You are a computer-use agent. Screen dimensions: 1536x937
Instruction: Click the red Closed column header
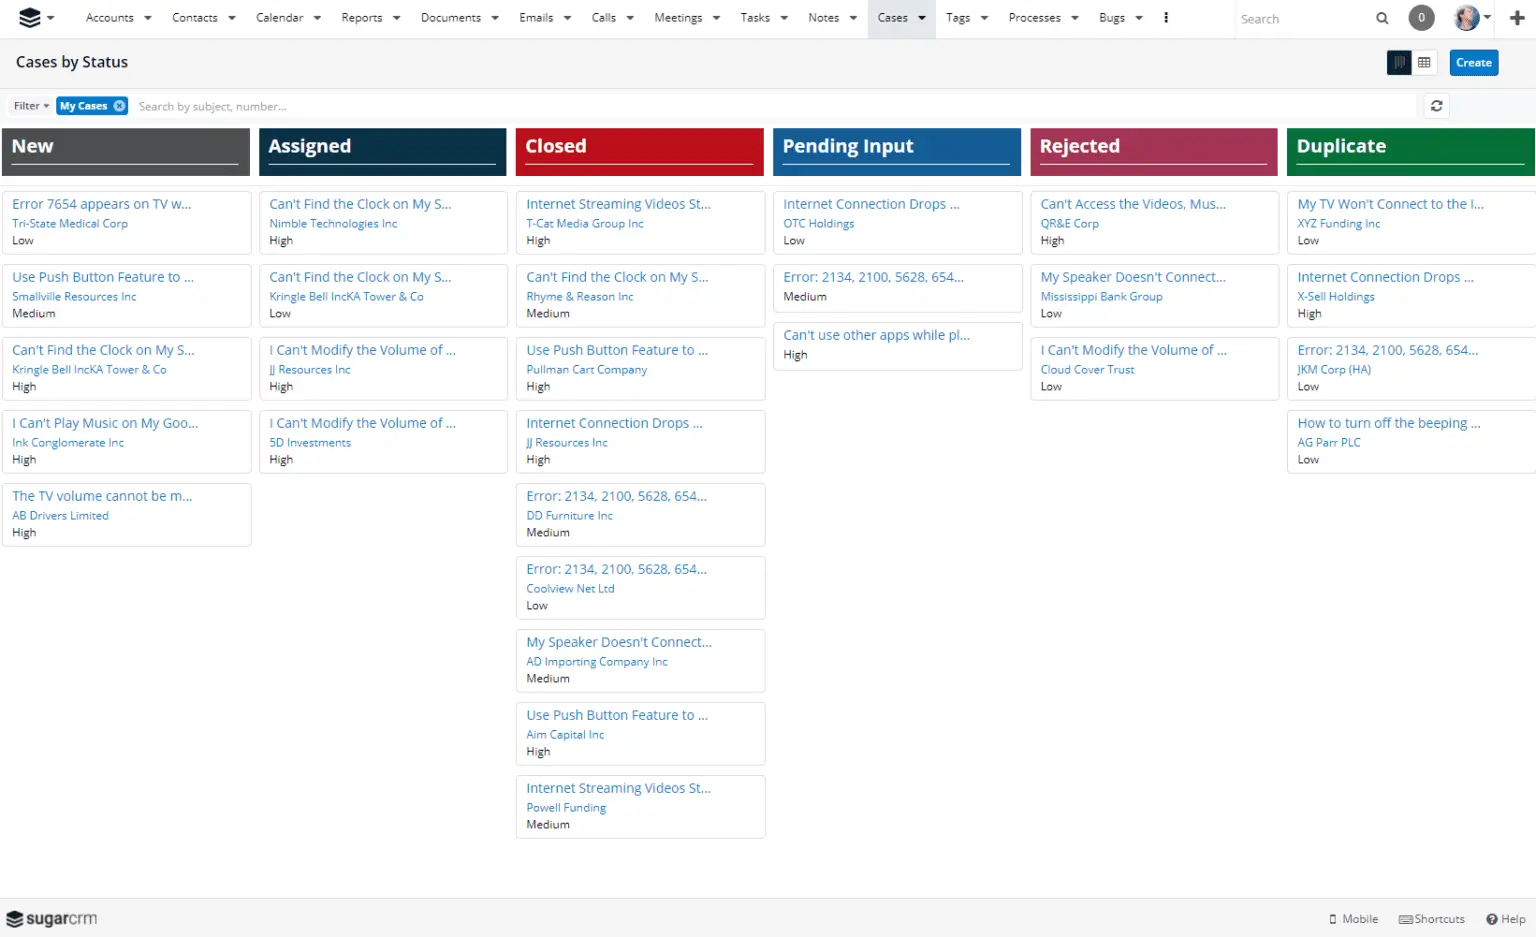[x=639, y=152]
